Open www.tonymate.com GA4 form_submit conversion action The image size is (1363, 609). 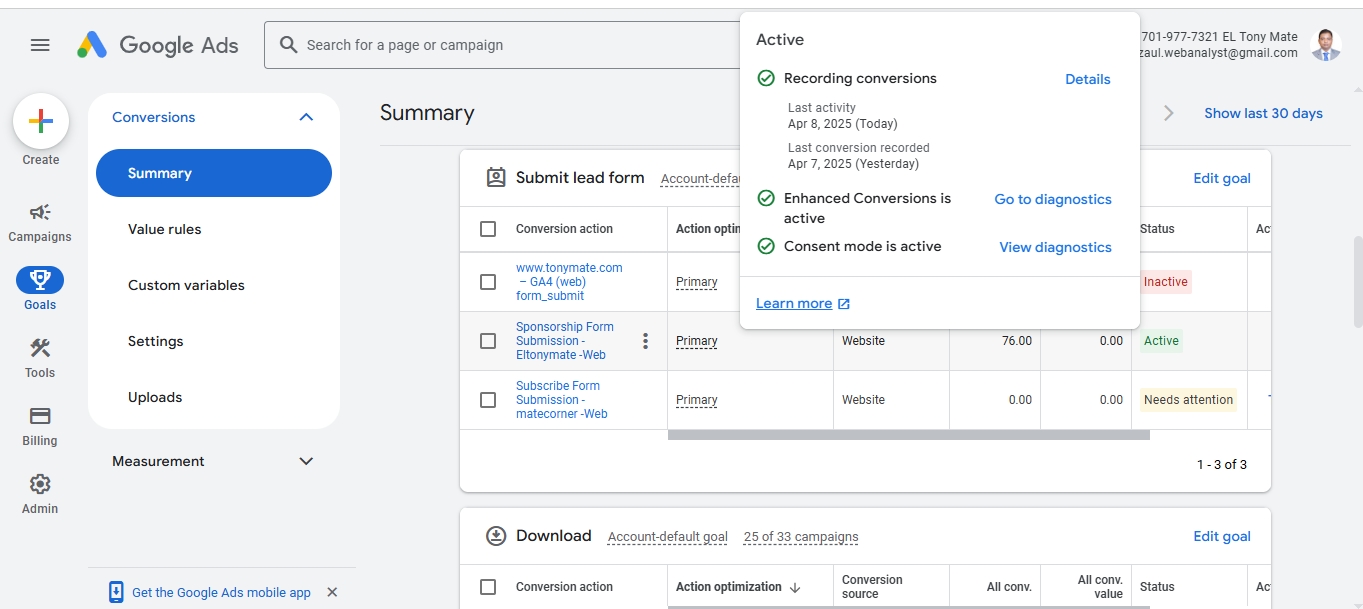click(569, 282)
